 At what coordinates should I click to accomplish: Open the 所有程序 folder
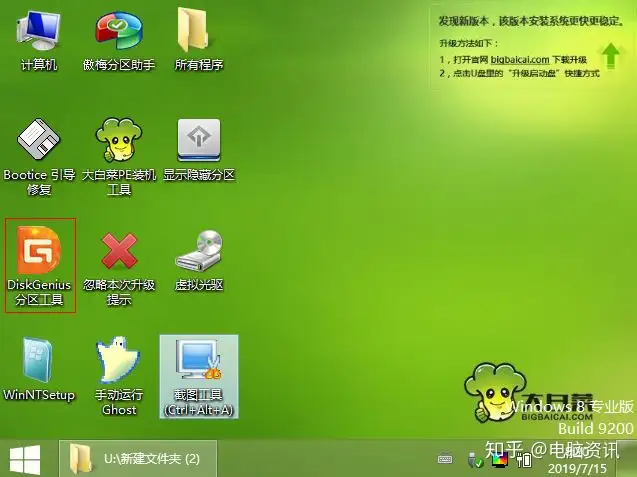(x=199, y=41)
